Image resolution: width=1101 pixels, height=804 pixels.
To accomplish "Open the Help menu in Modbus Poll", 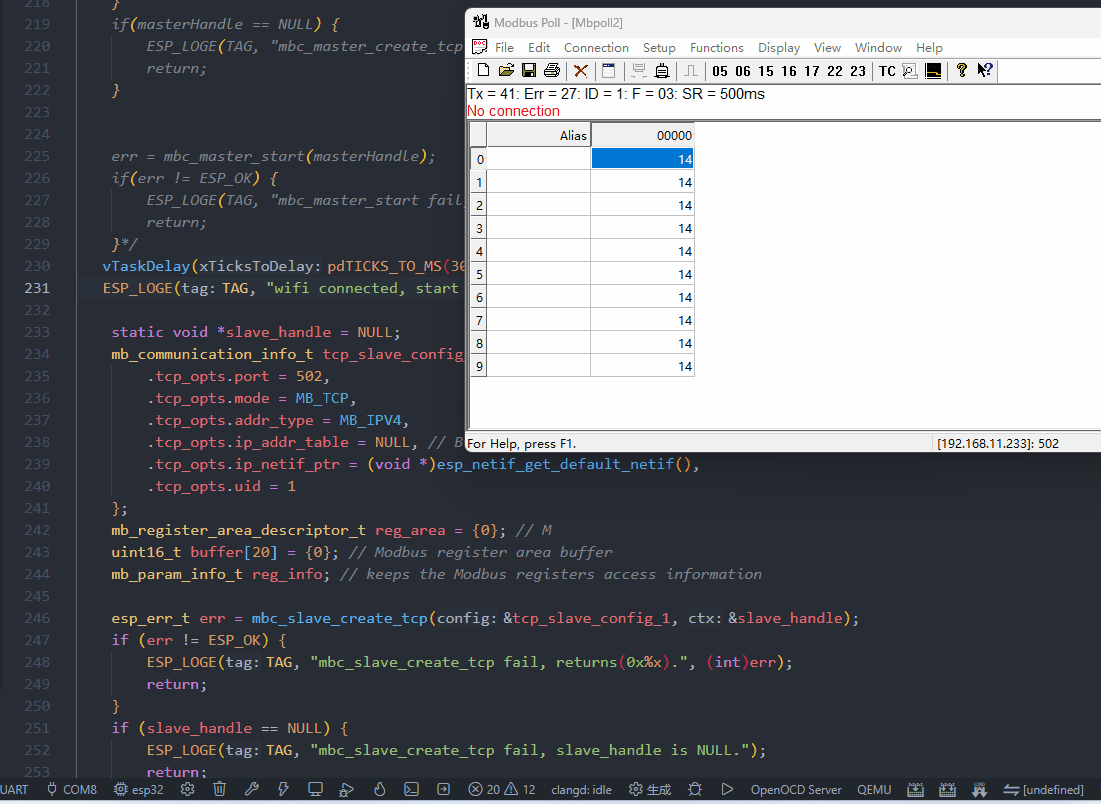I will point(929,48).
